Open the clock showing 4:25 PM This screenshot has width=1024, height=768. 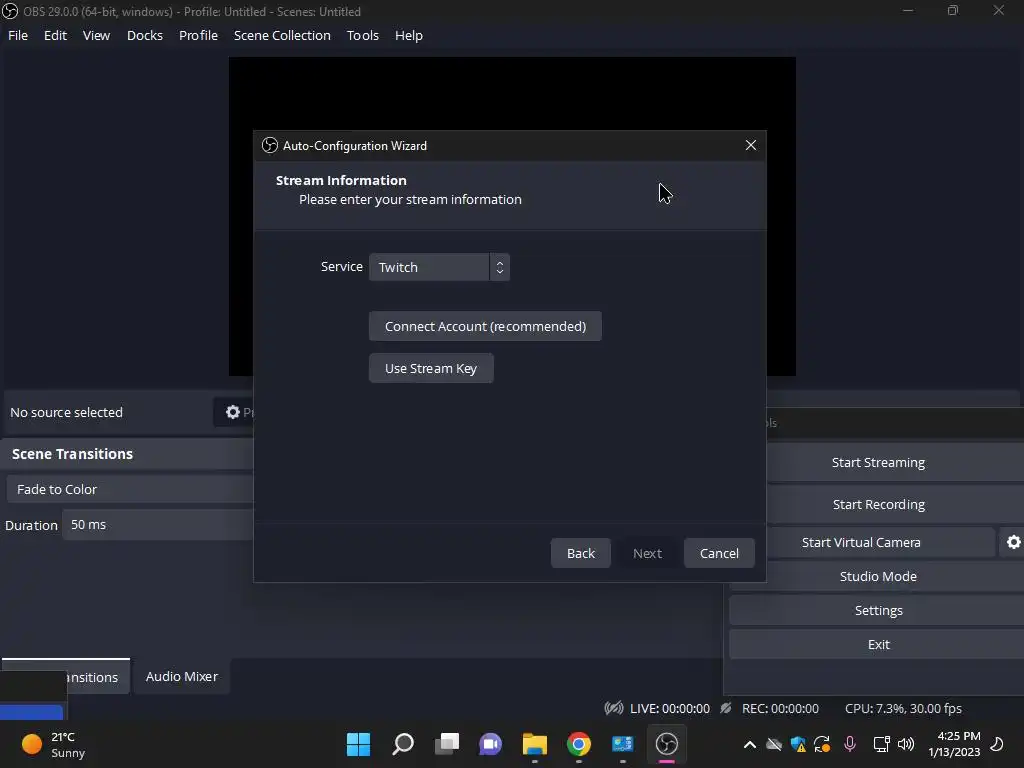pos(954,744)
